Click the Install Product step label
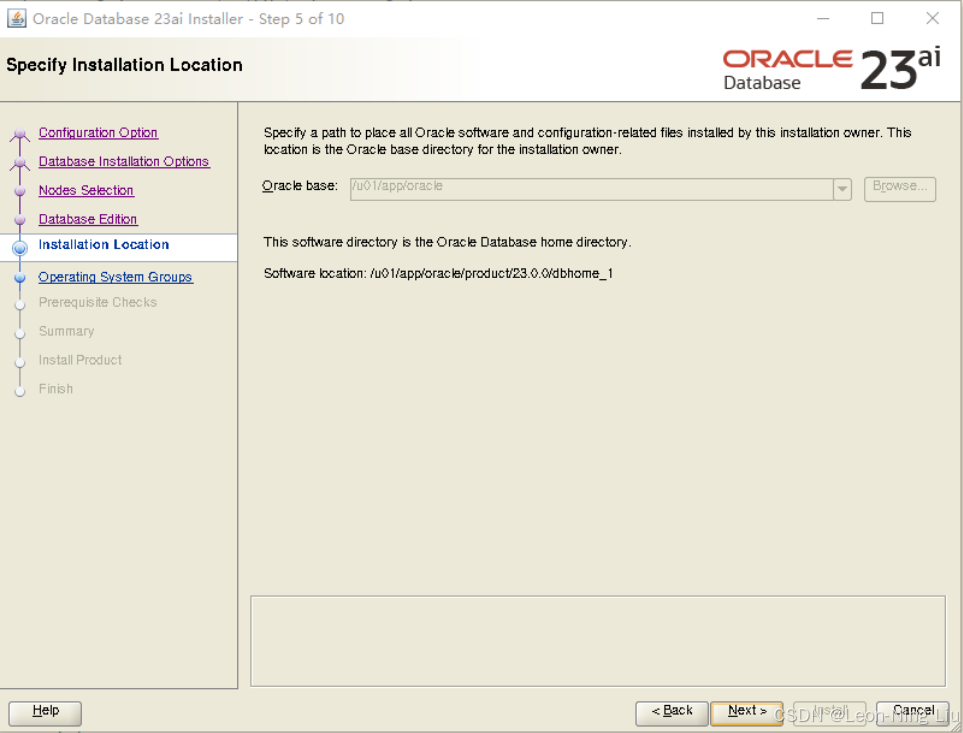The height and width of the screenshot is (733, 963). [x=80, y=360]
